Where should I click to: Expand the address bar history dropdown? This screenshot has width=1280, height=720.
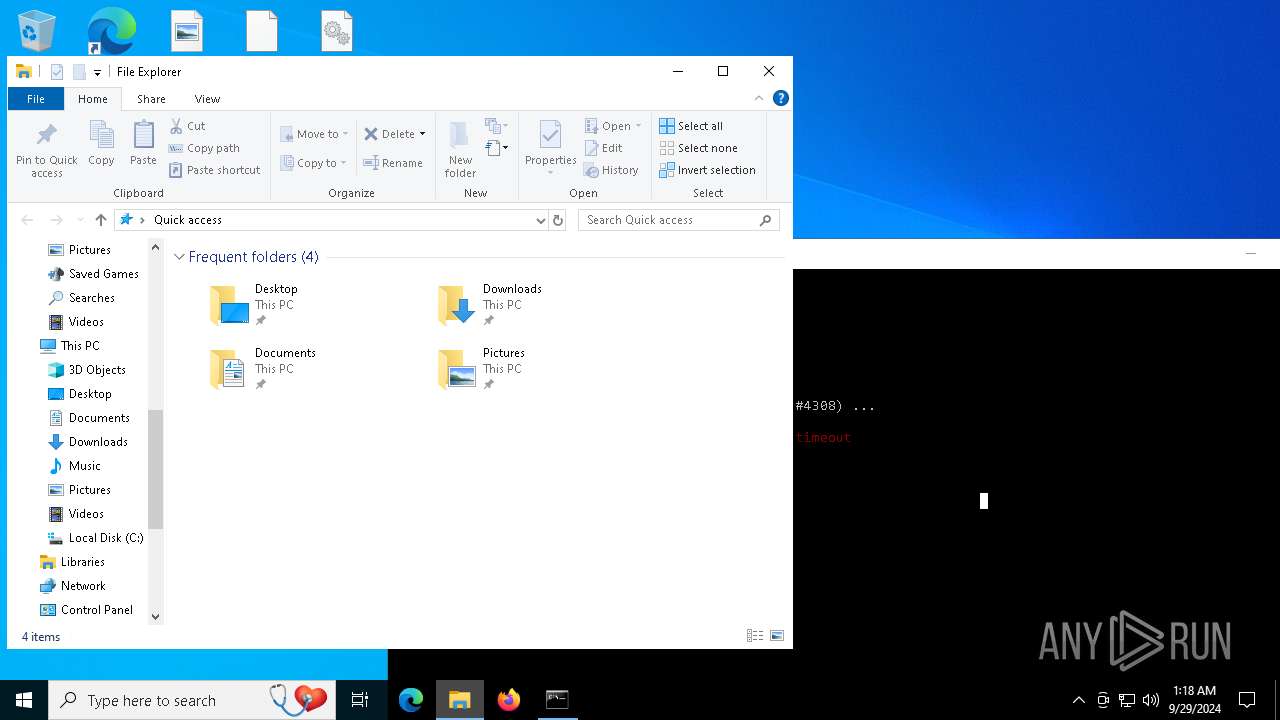tap(541, 220)
